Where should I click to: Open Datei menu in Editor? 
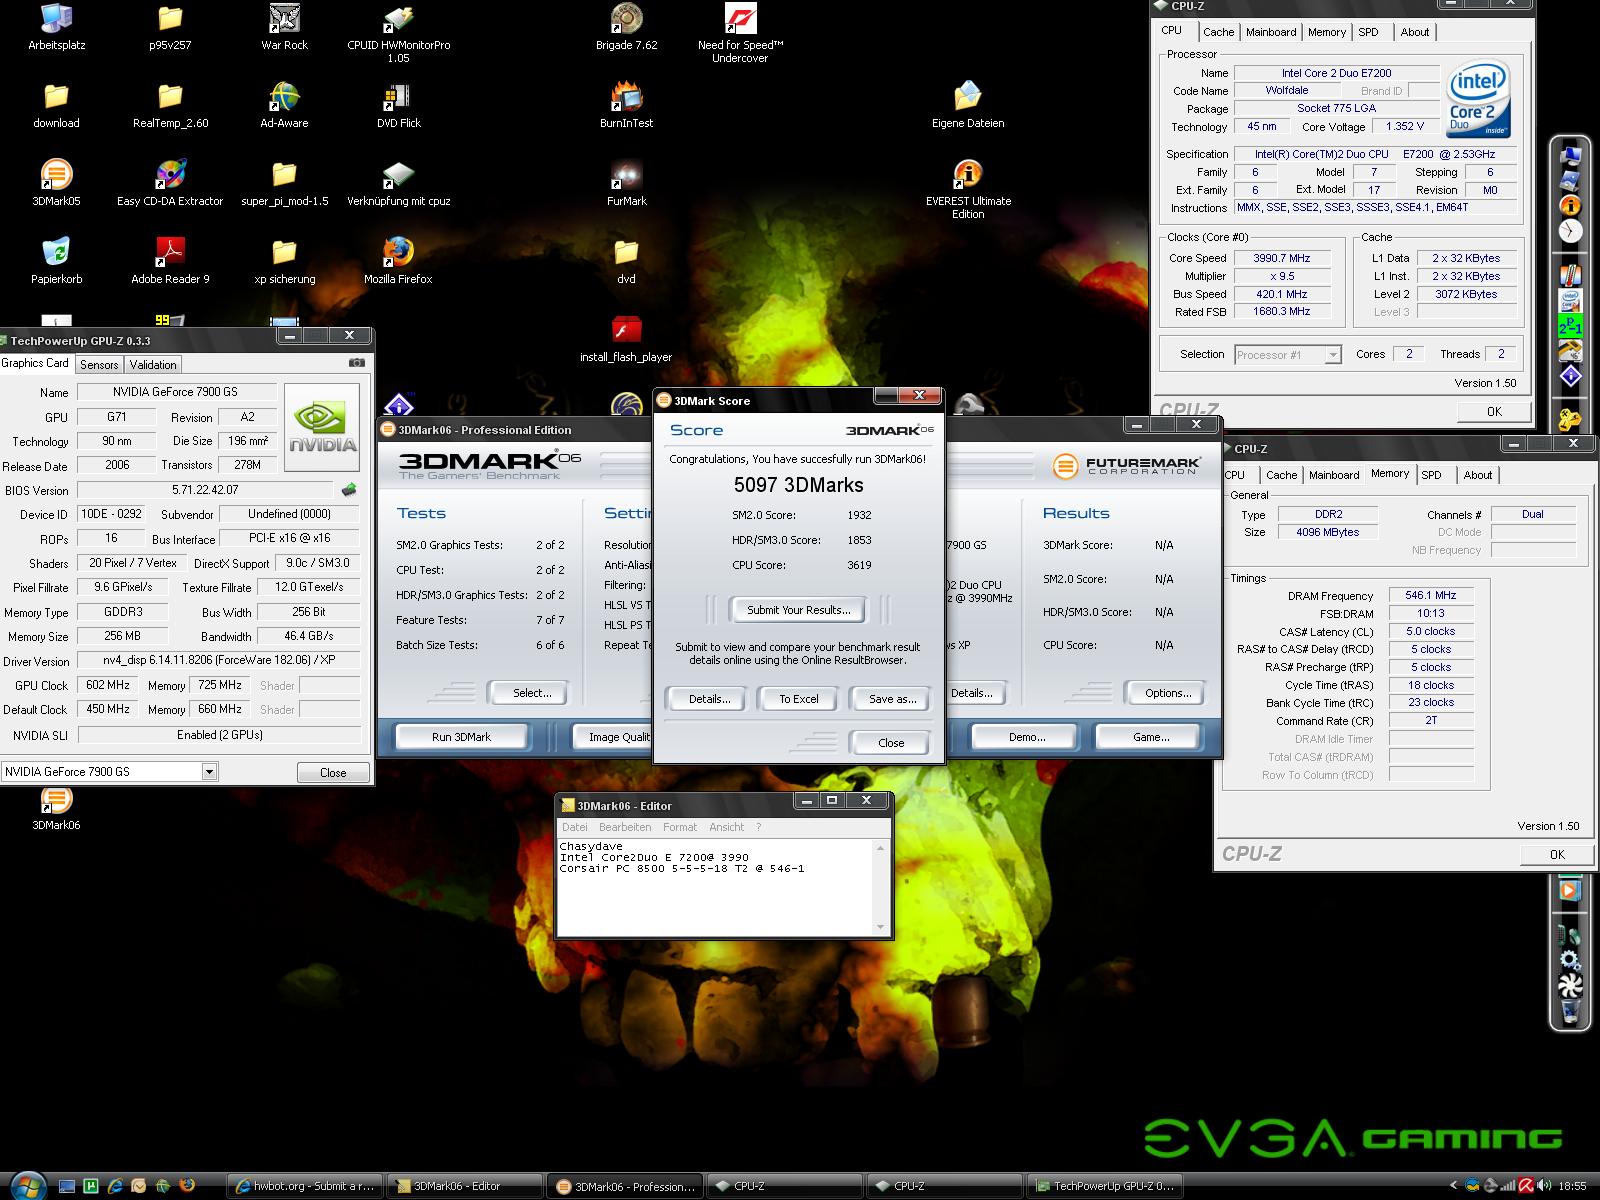[x=575, y=827]
